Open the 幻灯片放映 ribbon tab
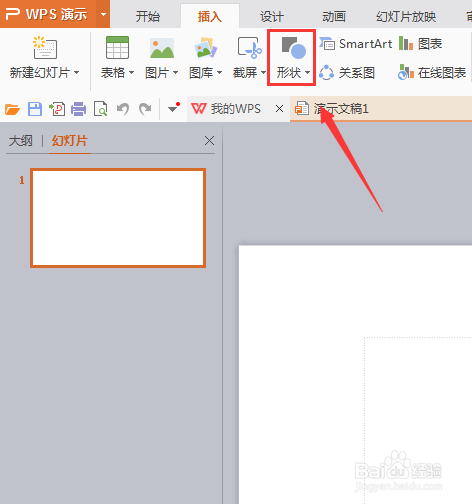Image resolution: width=472 pixels, height=504 pixels. [406, 16]
